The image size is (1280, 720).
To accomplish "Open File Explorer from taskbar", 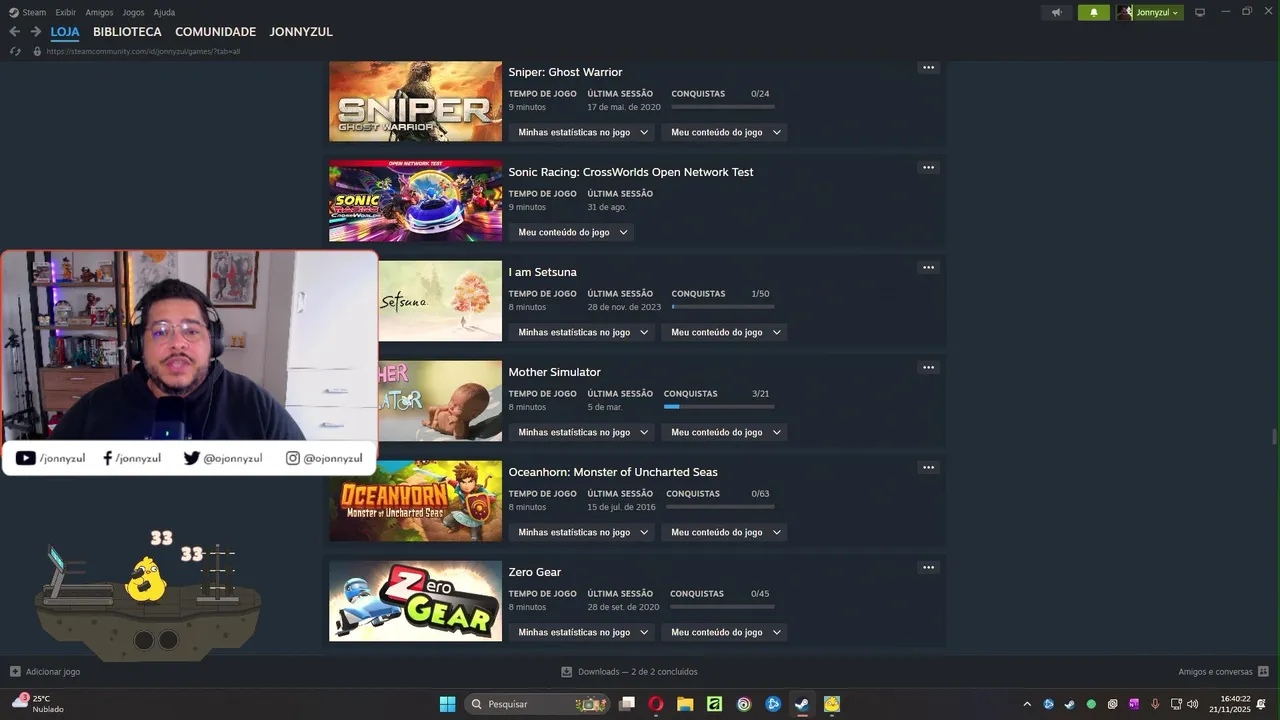I will [x=685, y=704].
